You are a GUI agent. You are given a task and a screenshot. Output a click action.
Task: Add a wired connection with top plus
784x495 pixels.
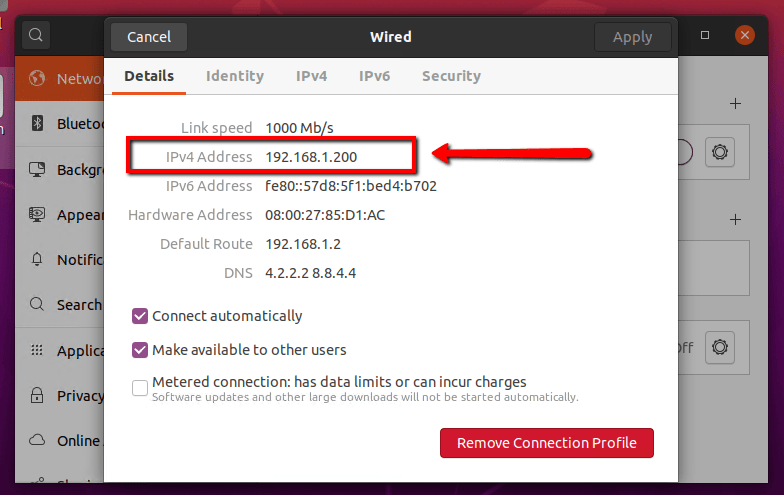tap(735, 104)
